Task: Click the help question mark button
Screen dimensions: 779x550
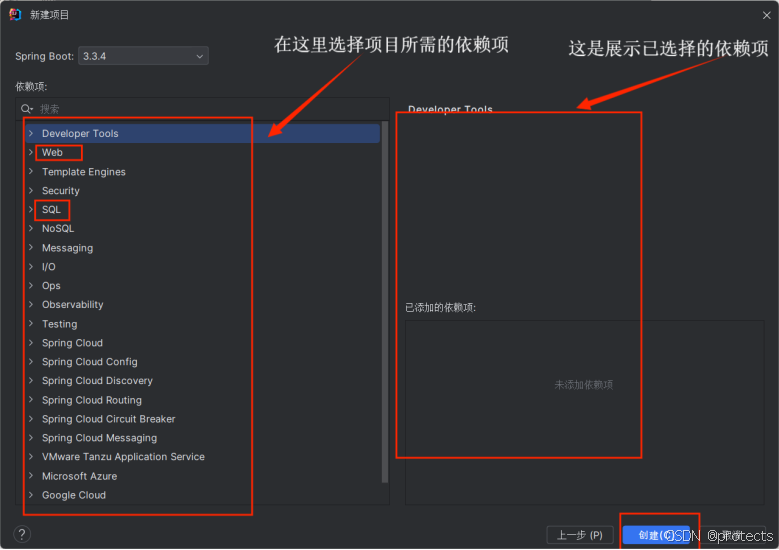Action: coord(22,534)
